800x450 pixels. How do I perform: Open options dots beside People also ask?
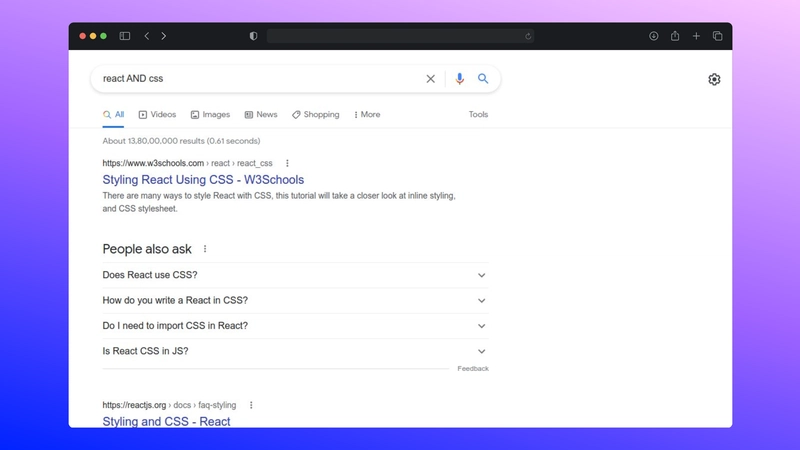coord(205,249)
